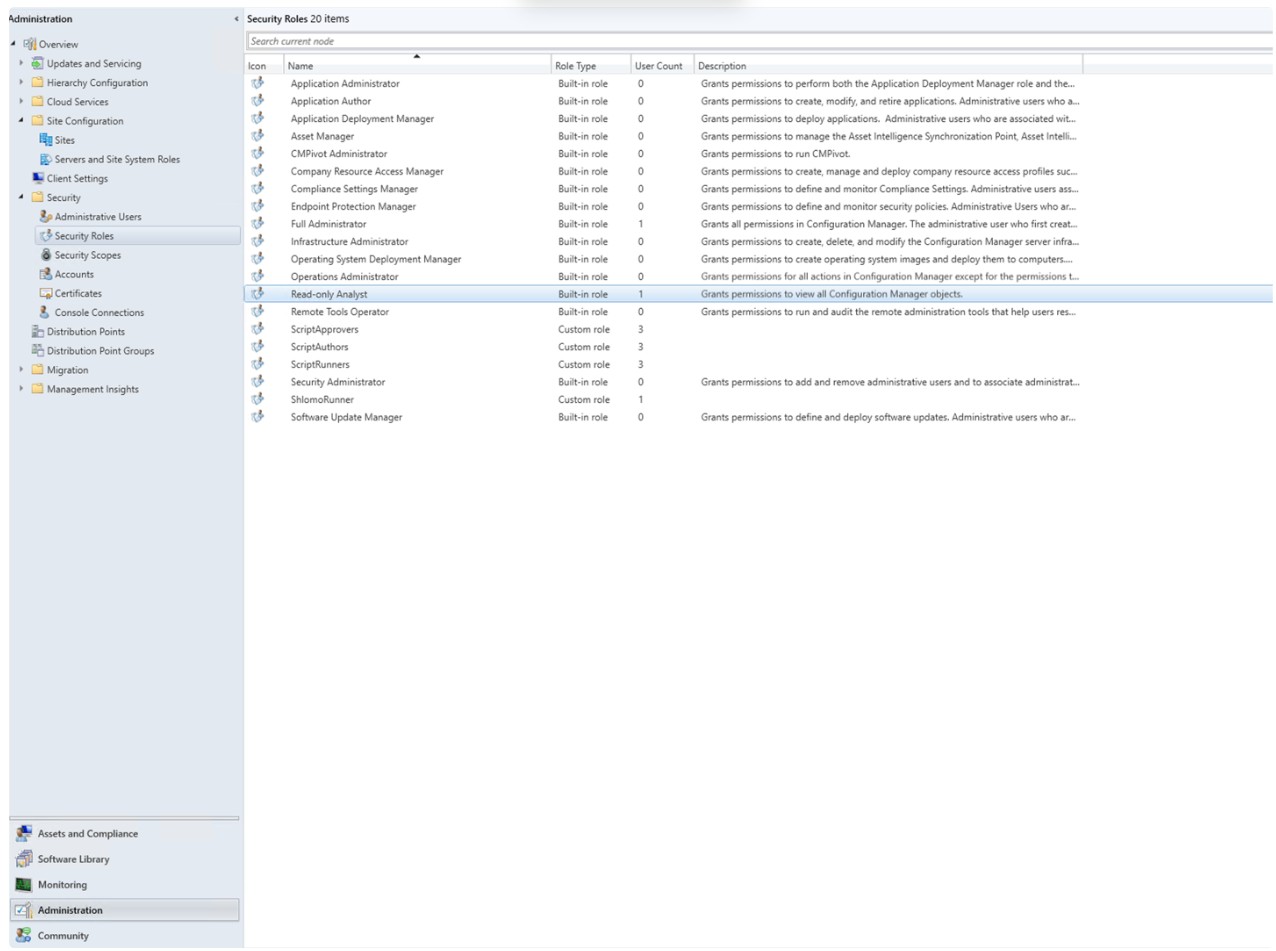
Task: Sort the list by User Count column
Action: 658,66
